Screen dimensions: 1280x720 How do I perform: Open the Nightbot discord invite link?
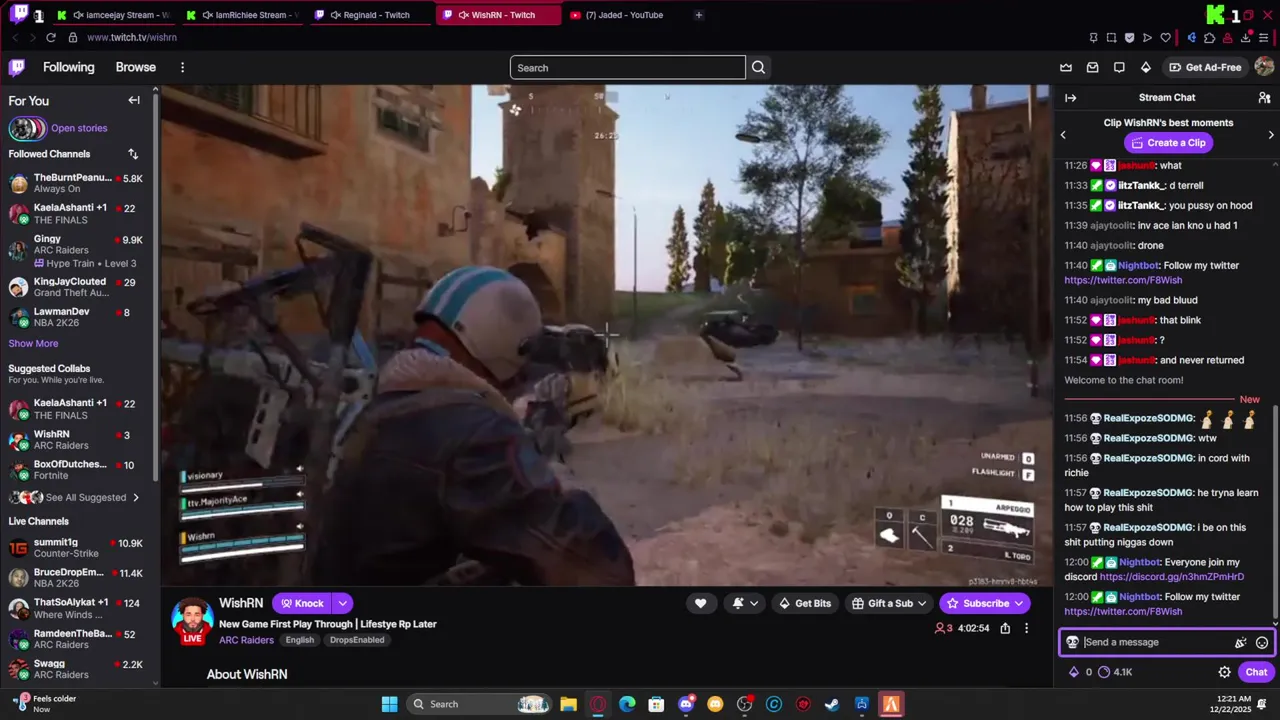click(1172, 577)
